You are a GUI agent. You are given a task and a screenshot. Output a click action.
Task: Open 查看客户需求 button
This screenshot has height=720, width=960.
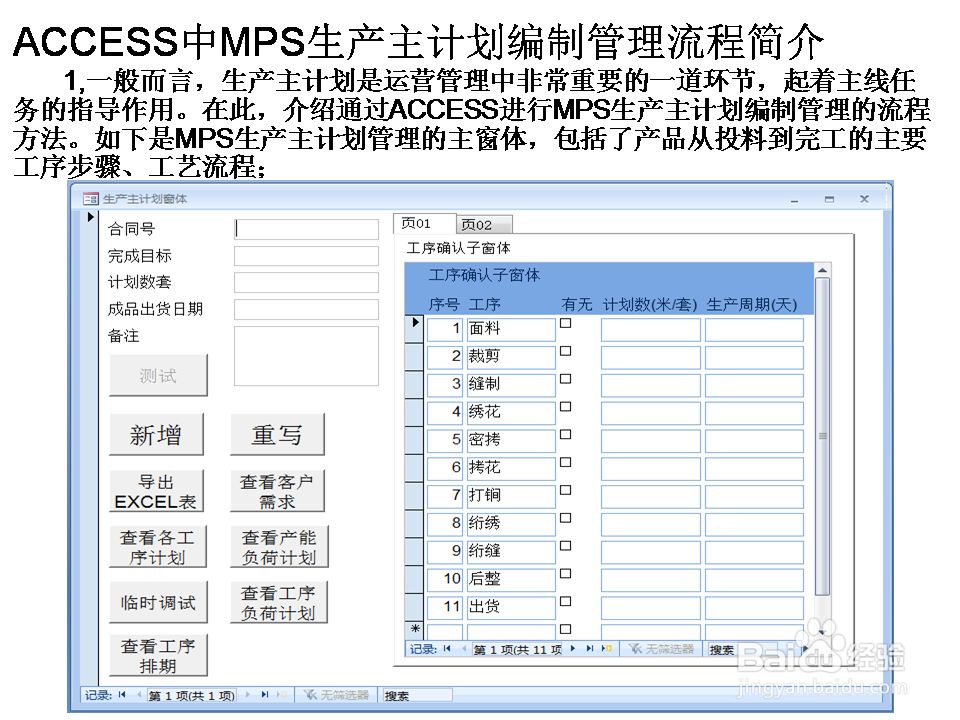coord(277,491)
